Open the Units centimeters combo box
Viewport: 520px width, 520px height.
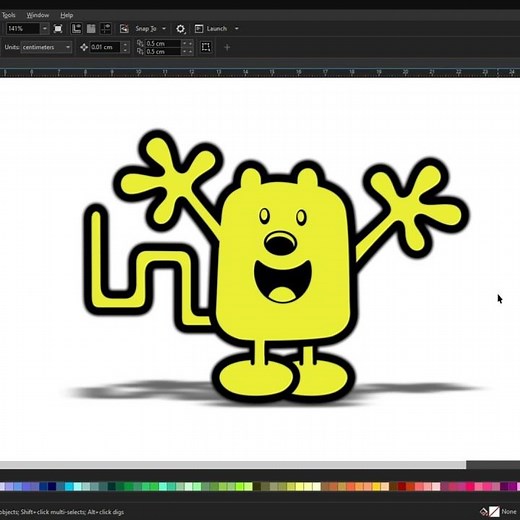pyautogui.click(x=46, y=47)
